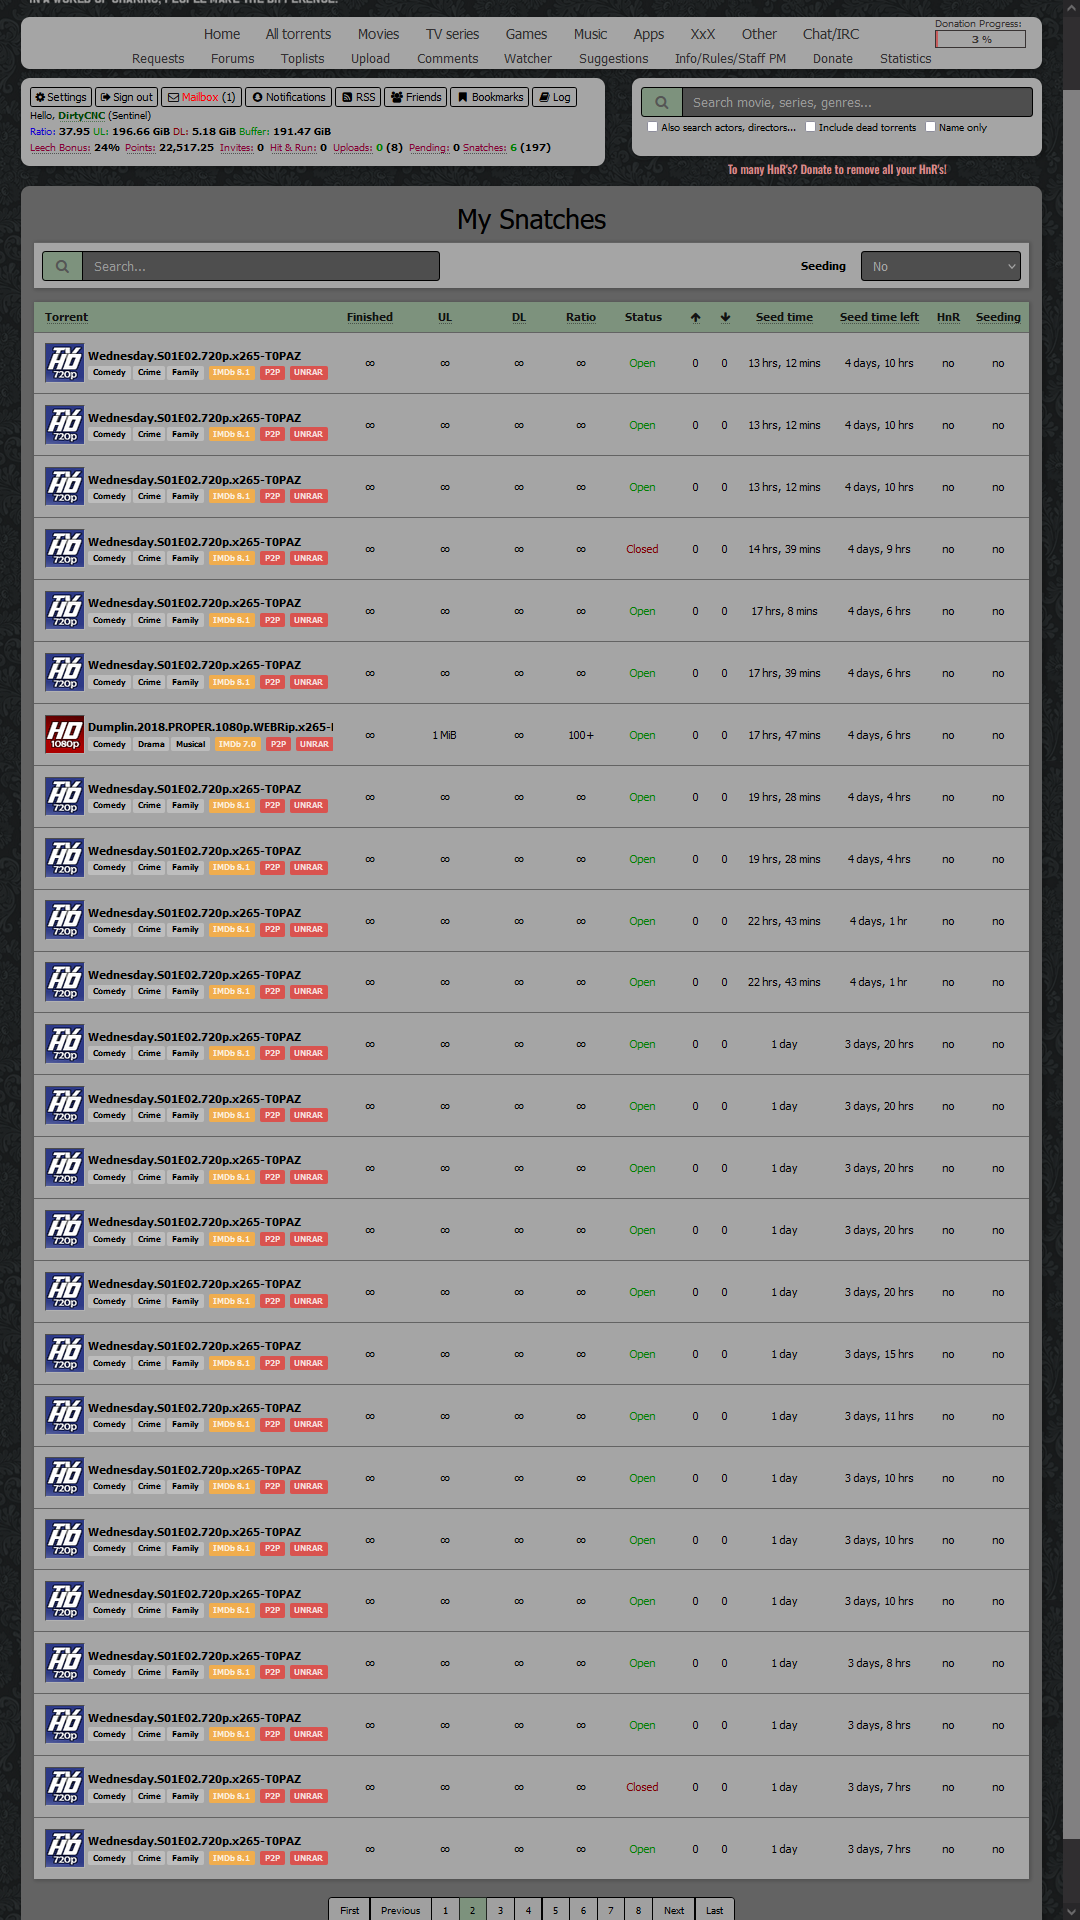Viewport: 1080px width, 1920px height.
Task: Go to Previous page
Action: click(400, 1909)
